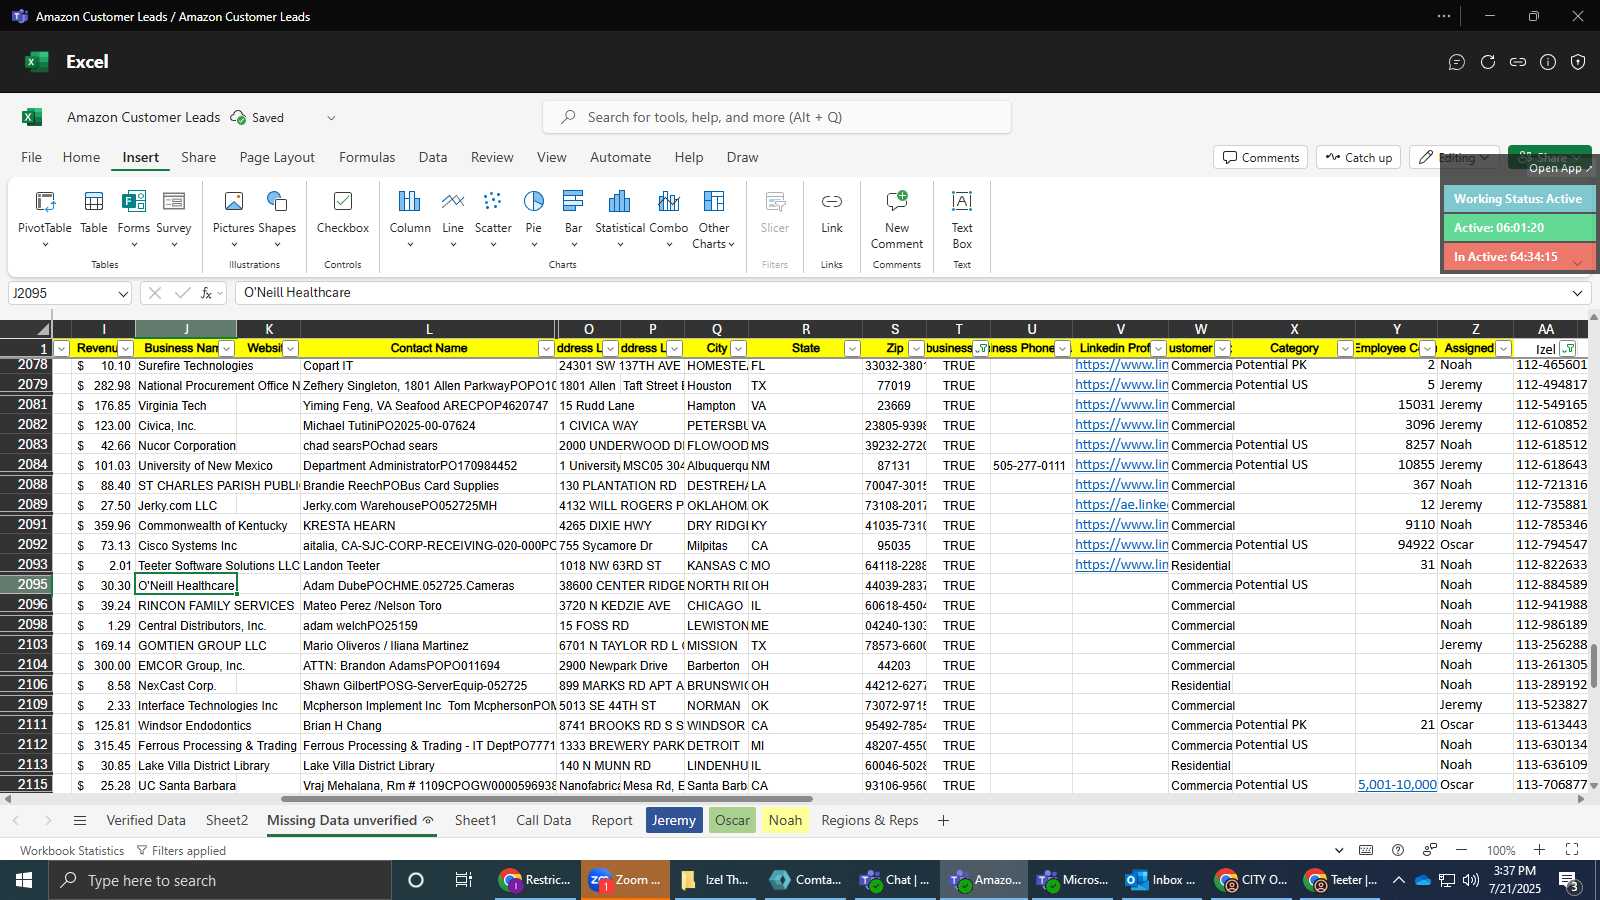Open the City column filter dropdown
This screenshot has width=1600, height=900.
(x=738, y=348)
